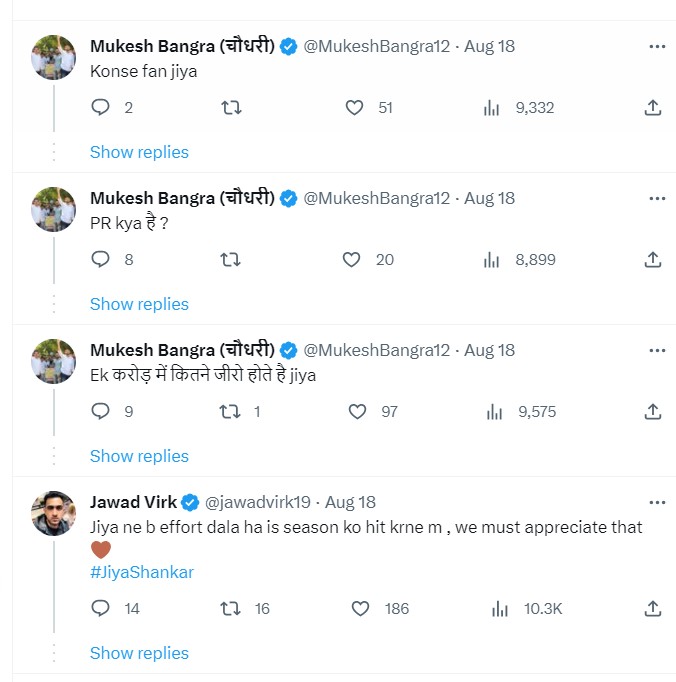Like the "Konse fan jiya" tweet
Viewport: 676px width, 682px height.
click(x=354, y=108)
